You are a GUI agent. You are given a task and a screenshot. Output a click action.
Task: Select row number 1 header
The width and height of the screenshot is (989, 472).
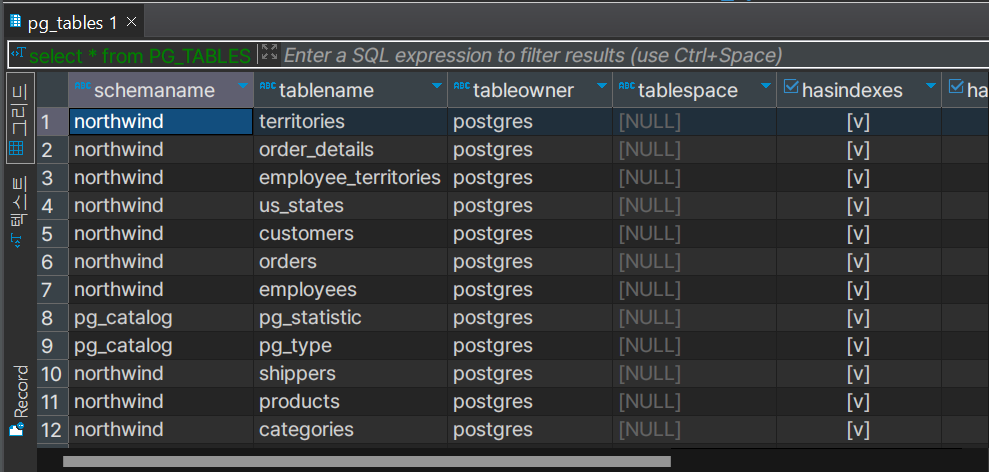pos(52,121)
